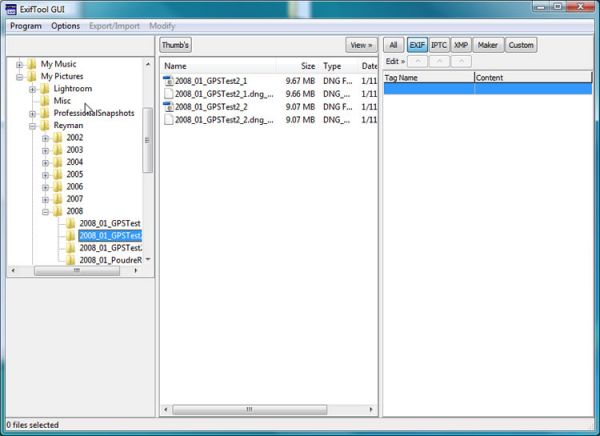Select the highlighted blue tag row
The height and width of the screenshot is (436, 600).
pyautogui.click(x=488, y=88)
